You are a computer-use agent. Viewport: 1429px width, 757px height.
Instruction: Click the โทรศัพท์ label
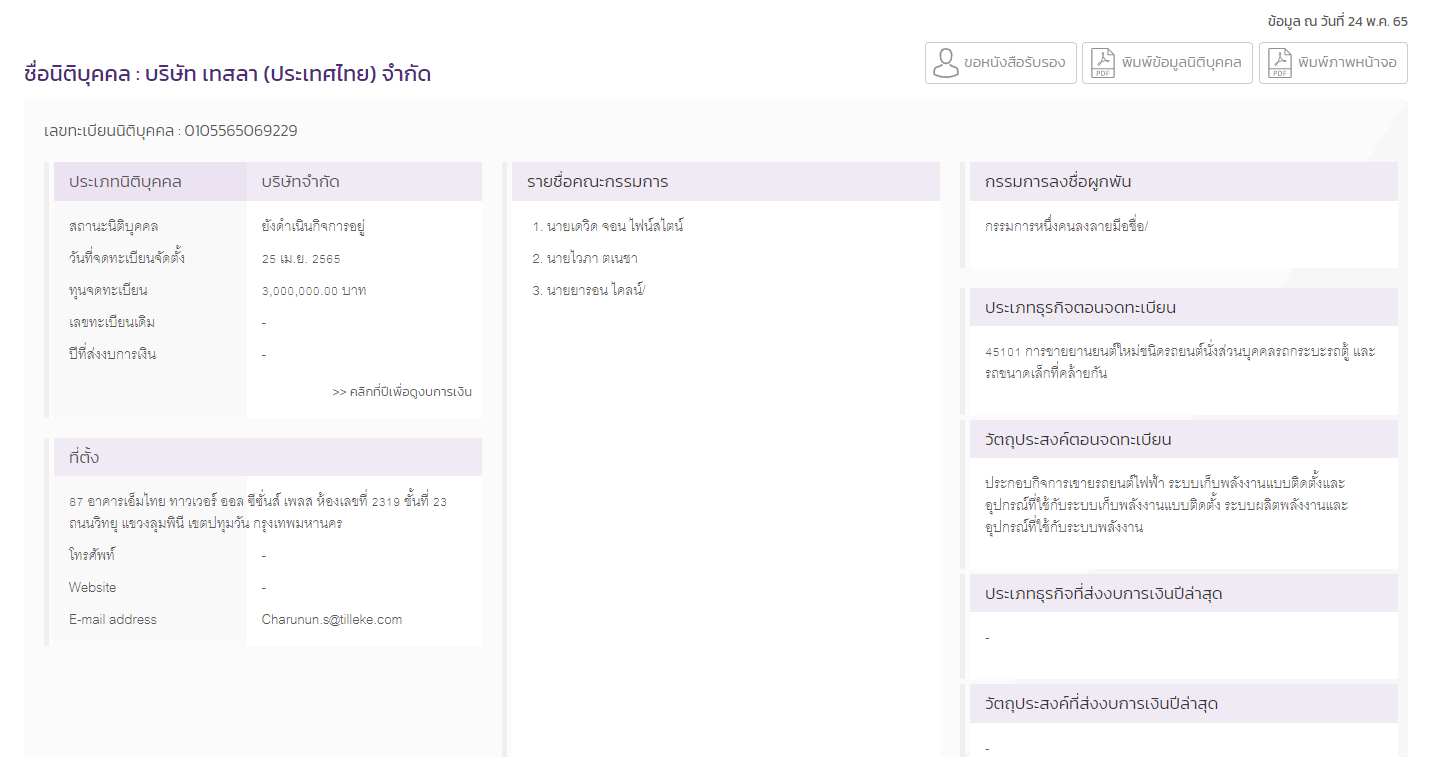pos(92,554)
